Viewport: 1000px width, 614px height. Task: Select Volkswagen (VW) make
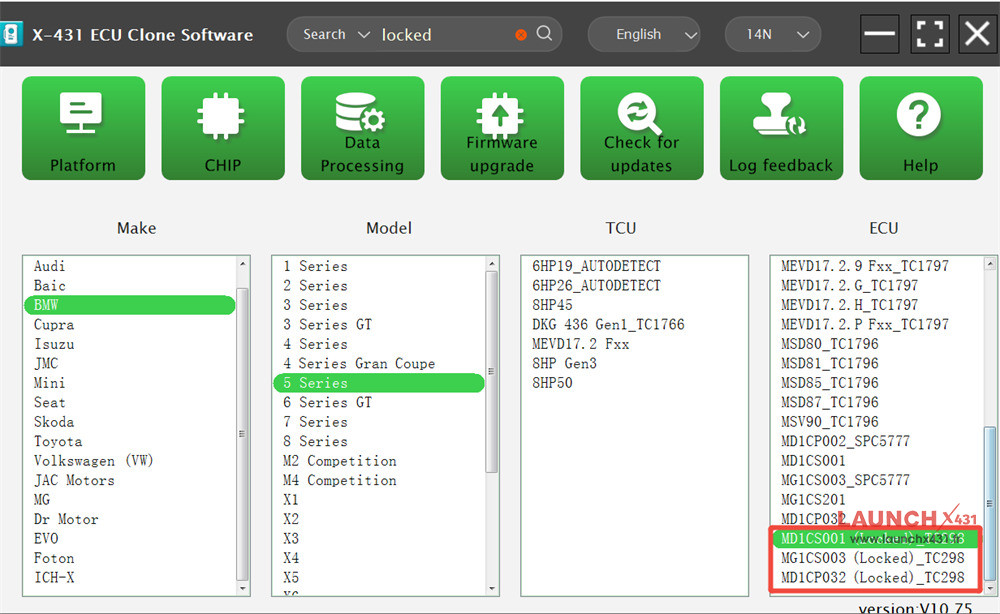[94, 461]
